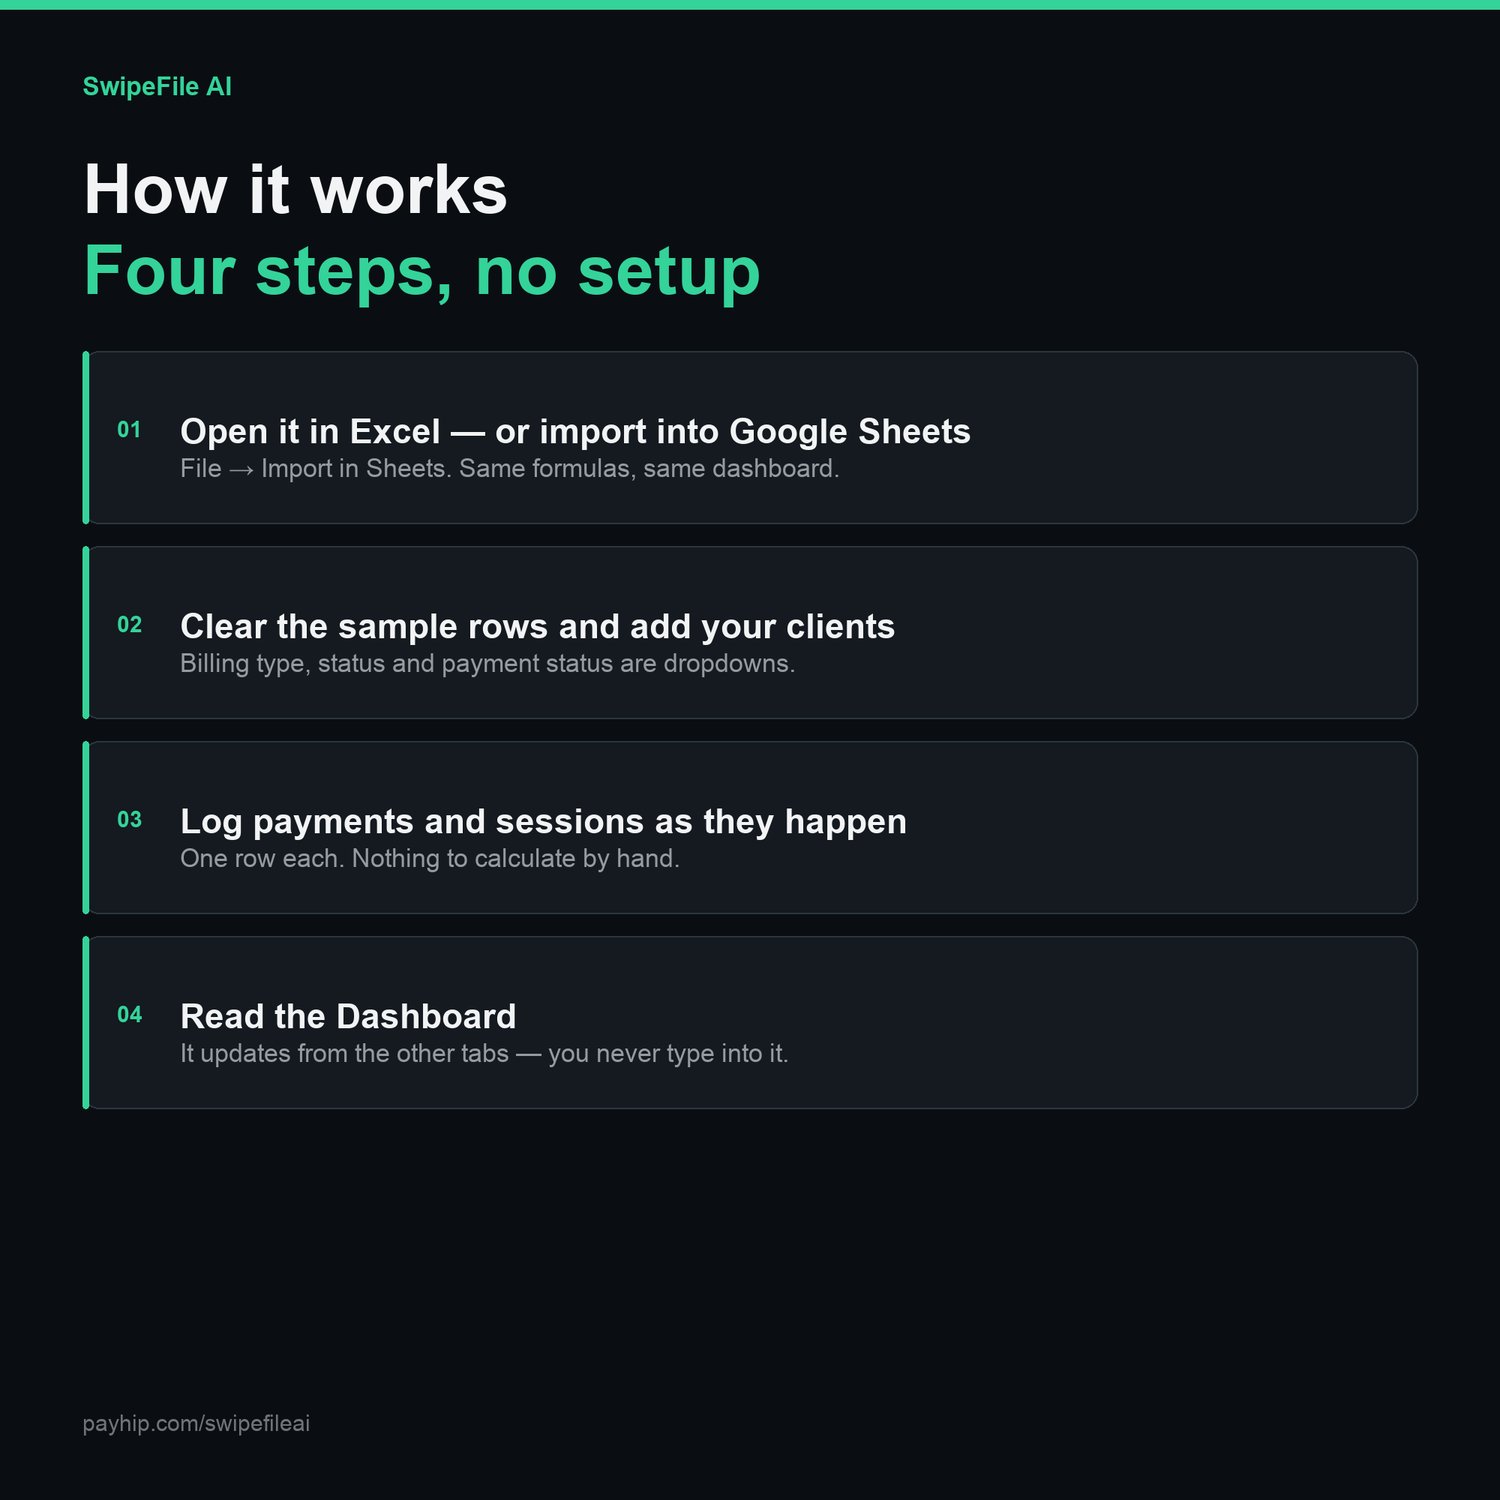Select the step number 04 badge
Image resolution: width=1500 pixels, height=1500 pixels.
coord(129,1015)
